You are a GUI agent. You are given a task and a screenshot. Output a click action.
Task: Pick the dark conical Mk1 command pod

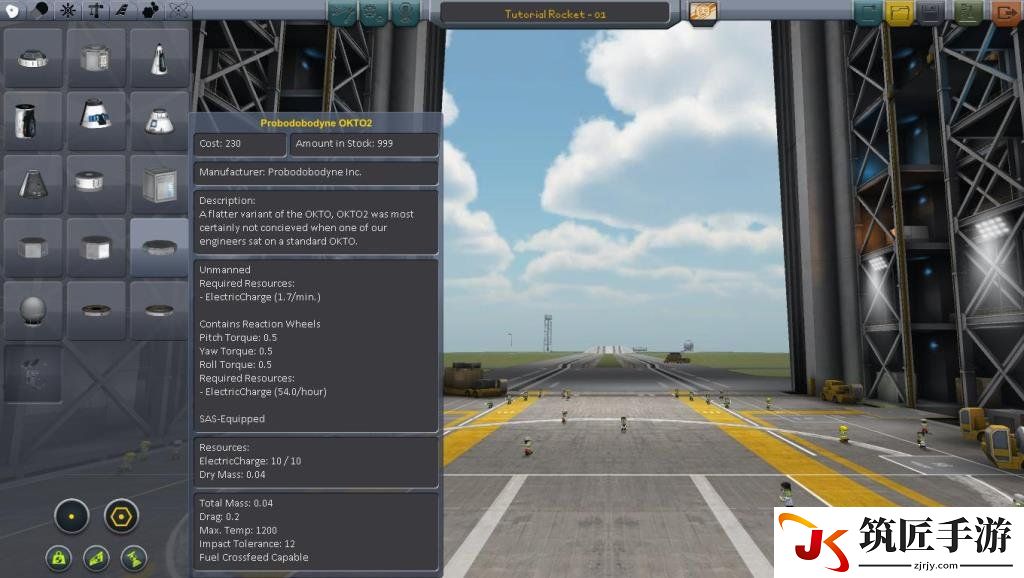point(33,184)
